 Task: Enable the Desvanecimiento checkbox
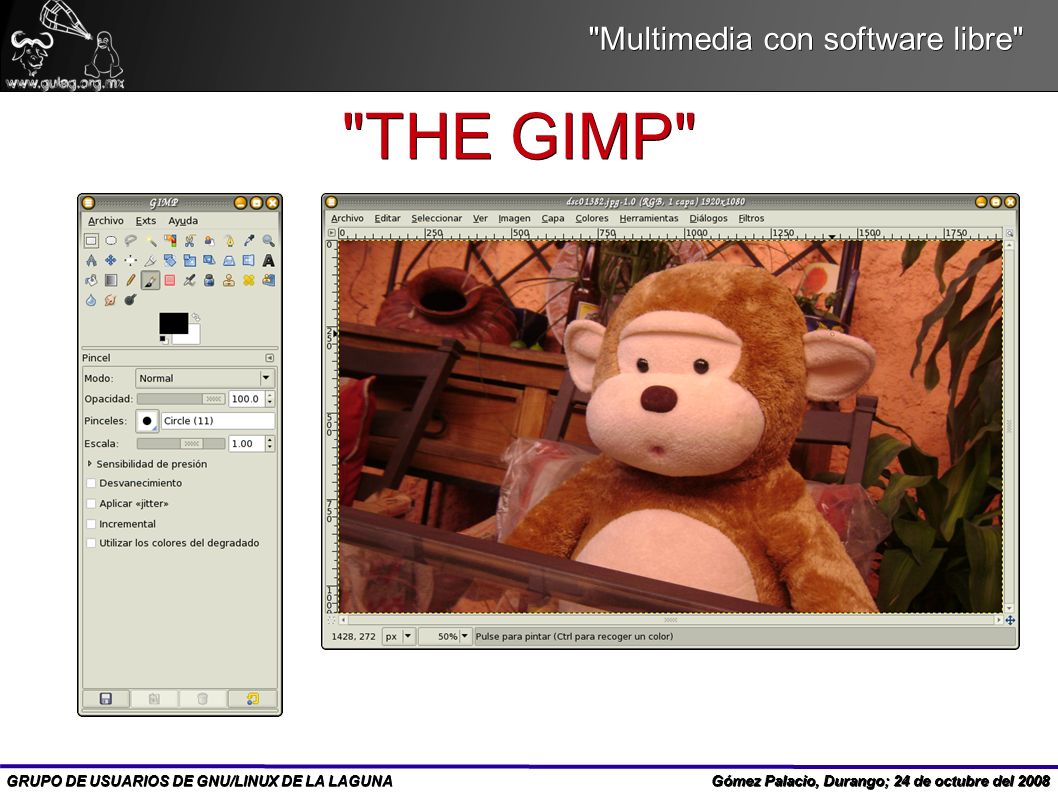point(91,483)
